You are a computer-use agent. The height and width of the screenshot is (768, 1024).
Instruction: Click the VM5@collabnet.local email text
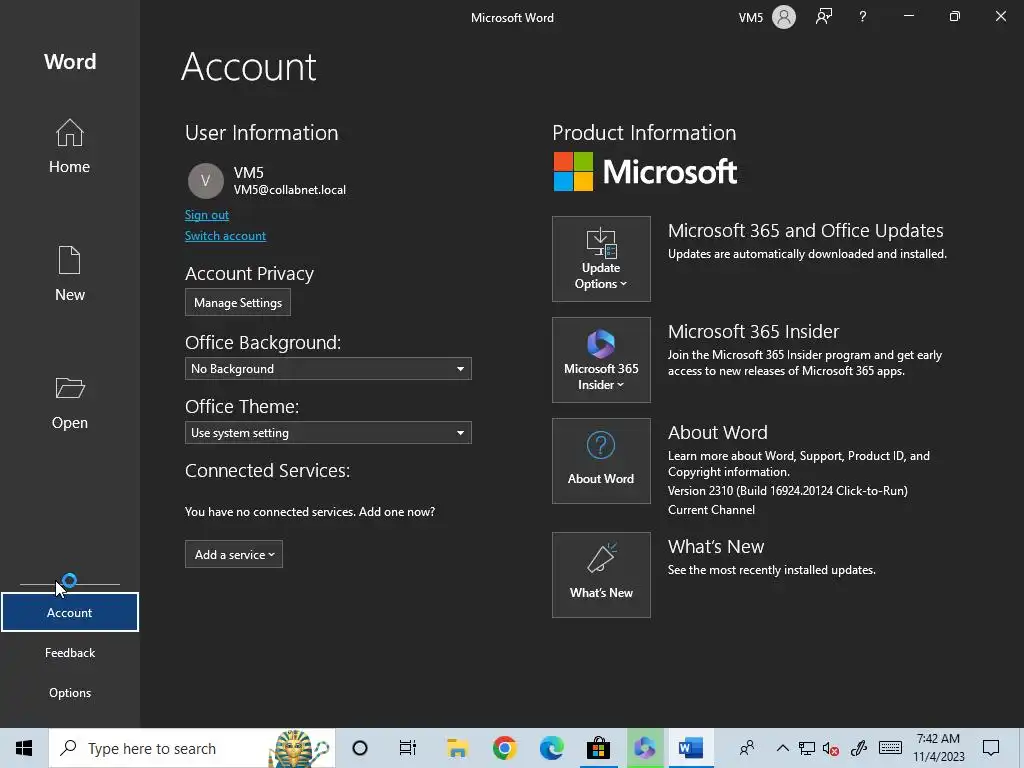point(290,190)
